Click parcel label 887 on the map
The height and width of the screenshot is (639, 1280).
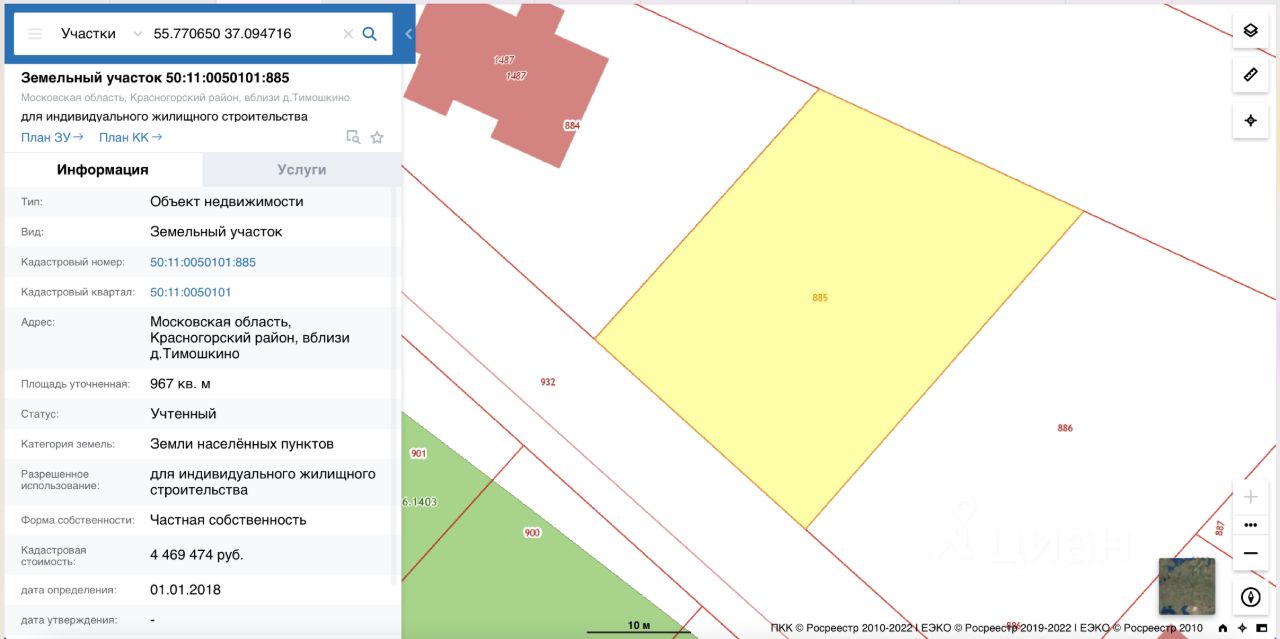point(1219,528)
